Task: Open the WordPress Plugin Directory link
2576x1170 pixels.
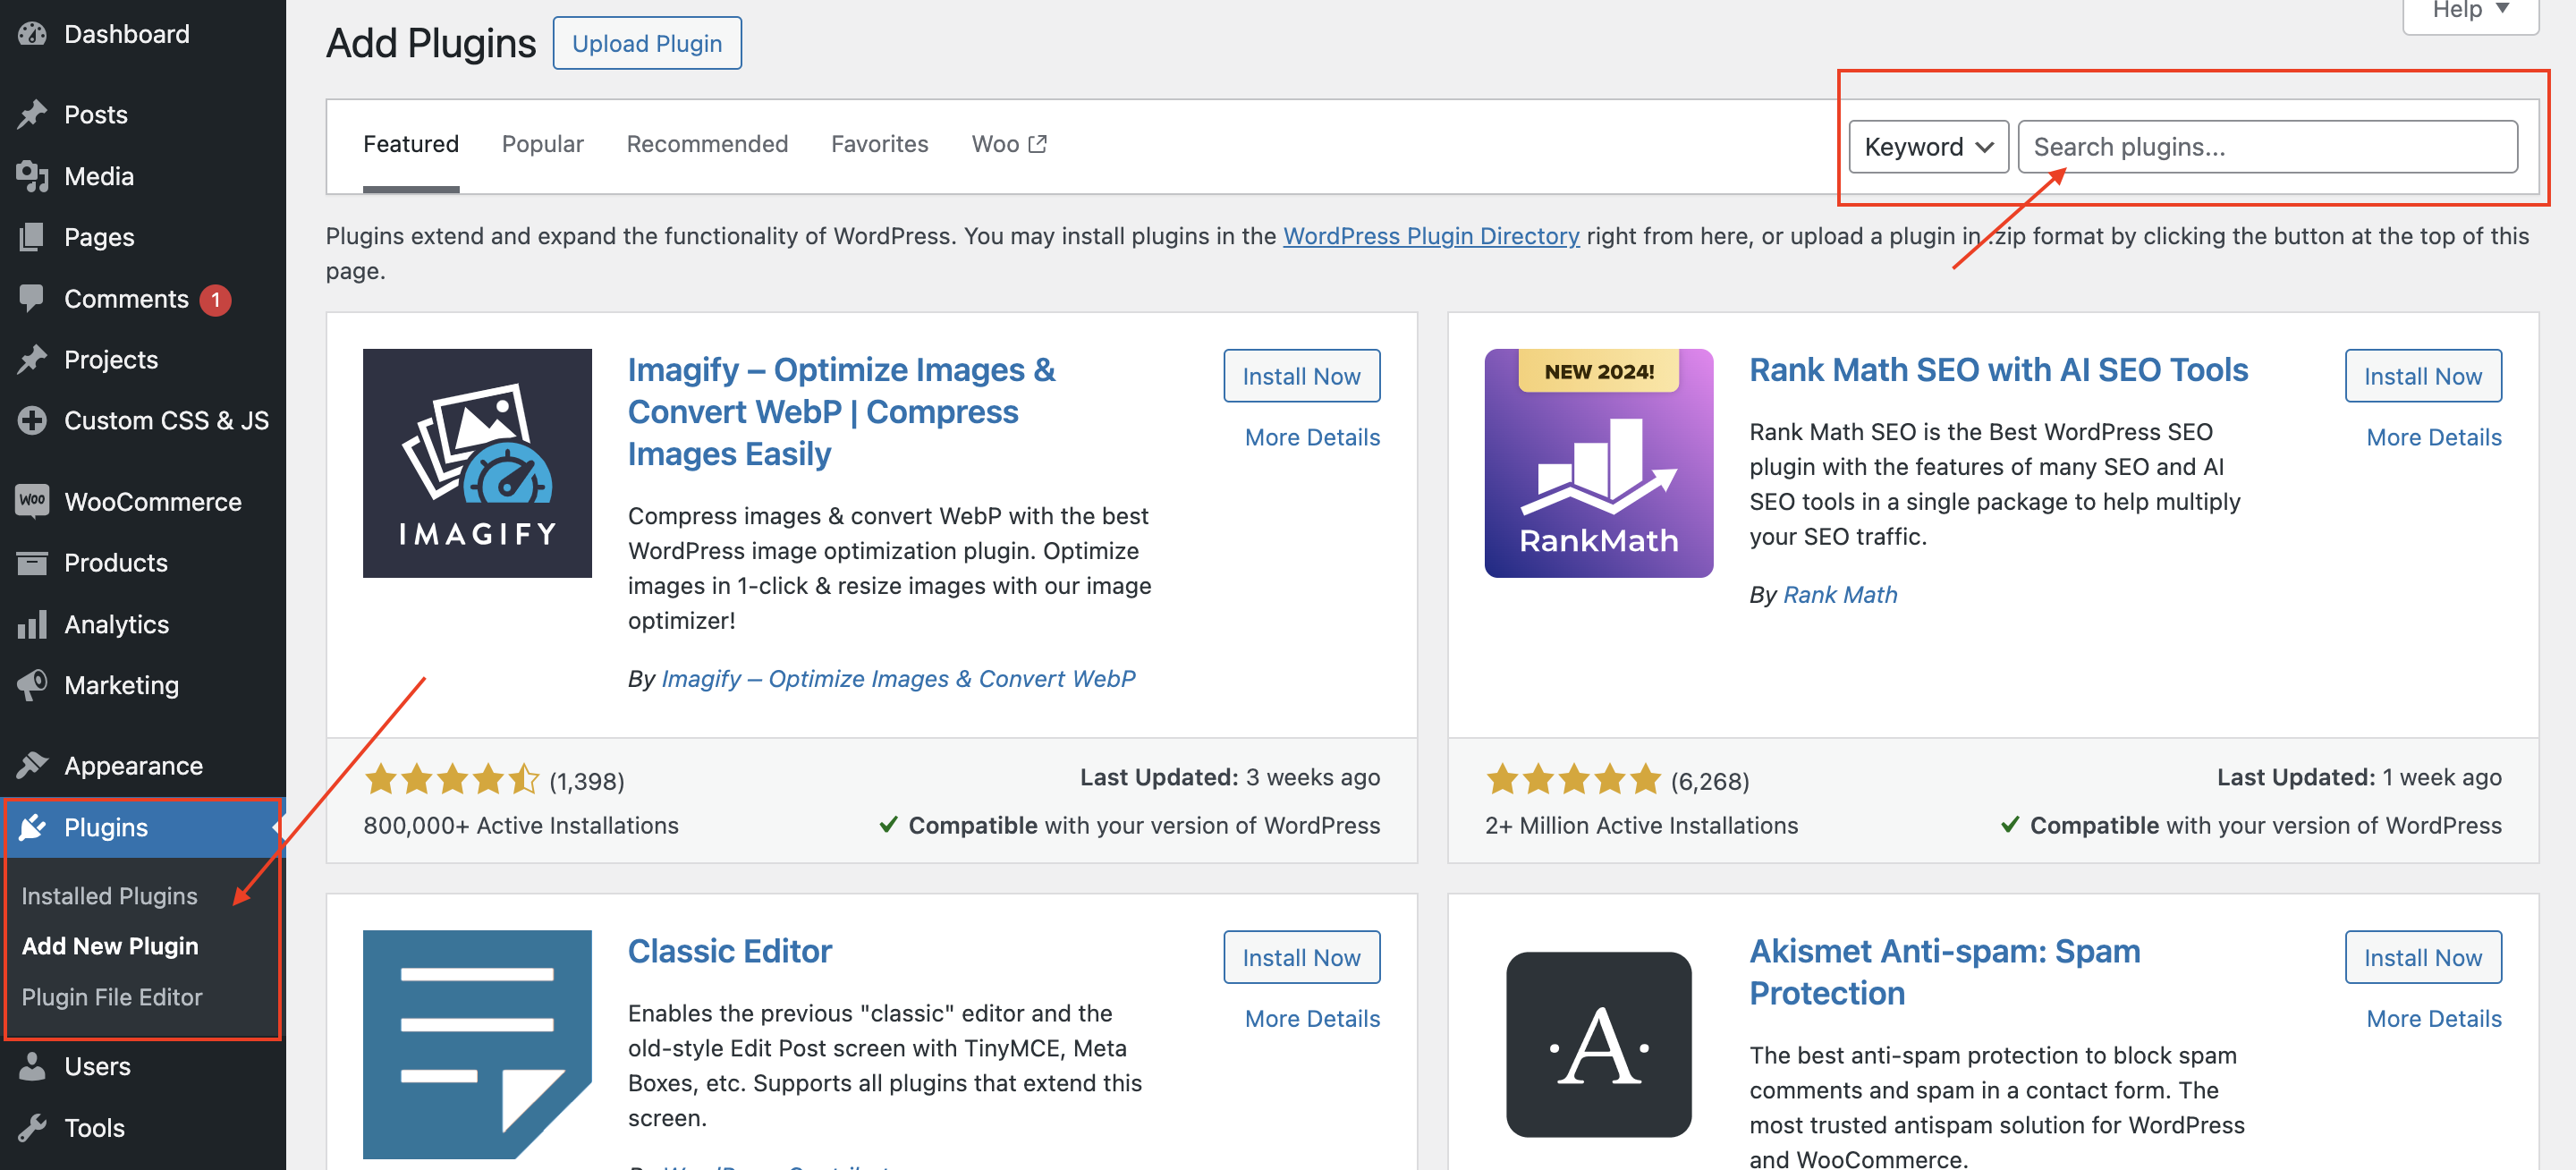Action: click(1431, 236)
